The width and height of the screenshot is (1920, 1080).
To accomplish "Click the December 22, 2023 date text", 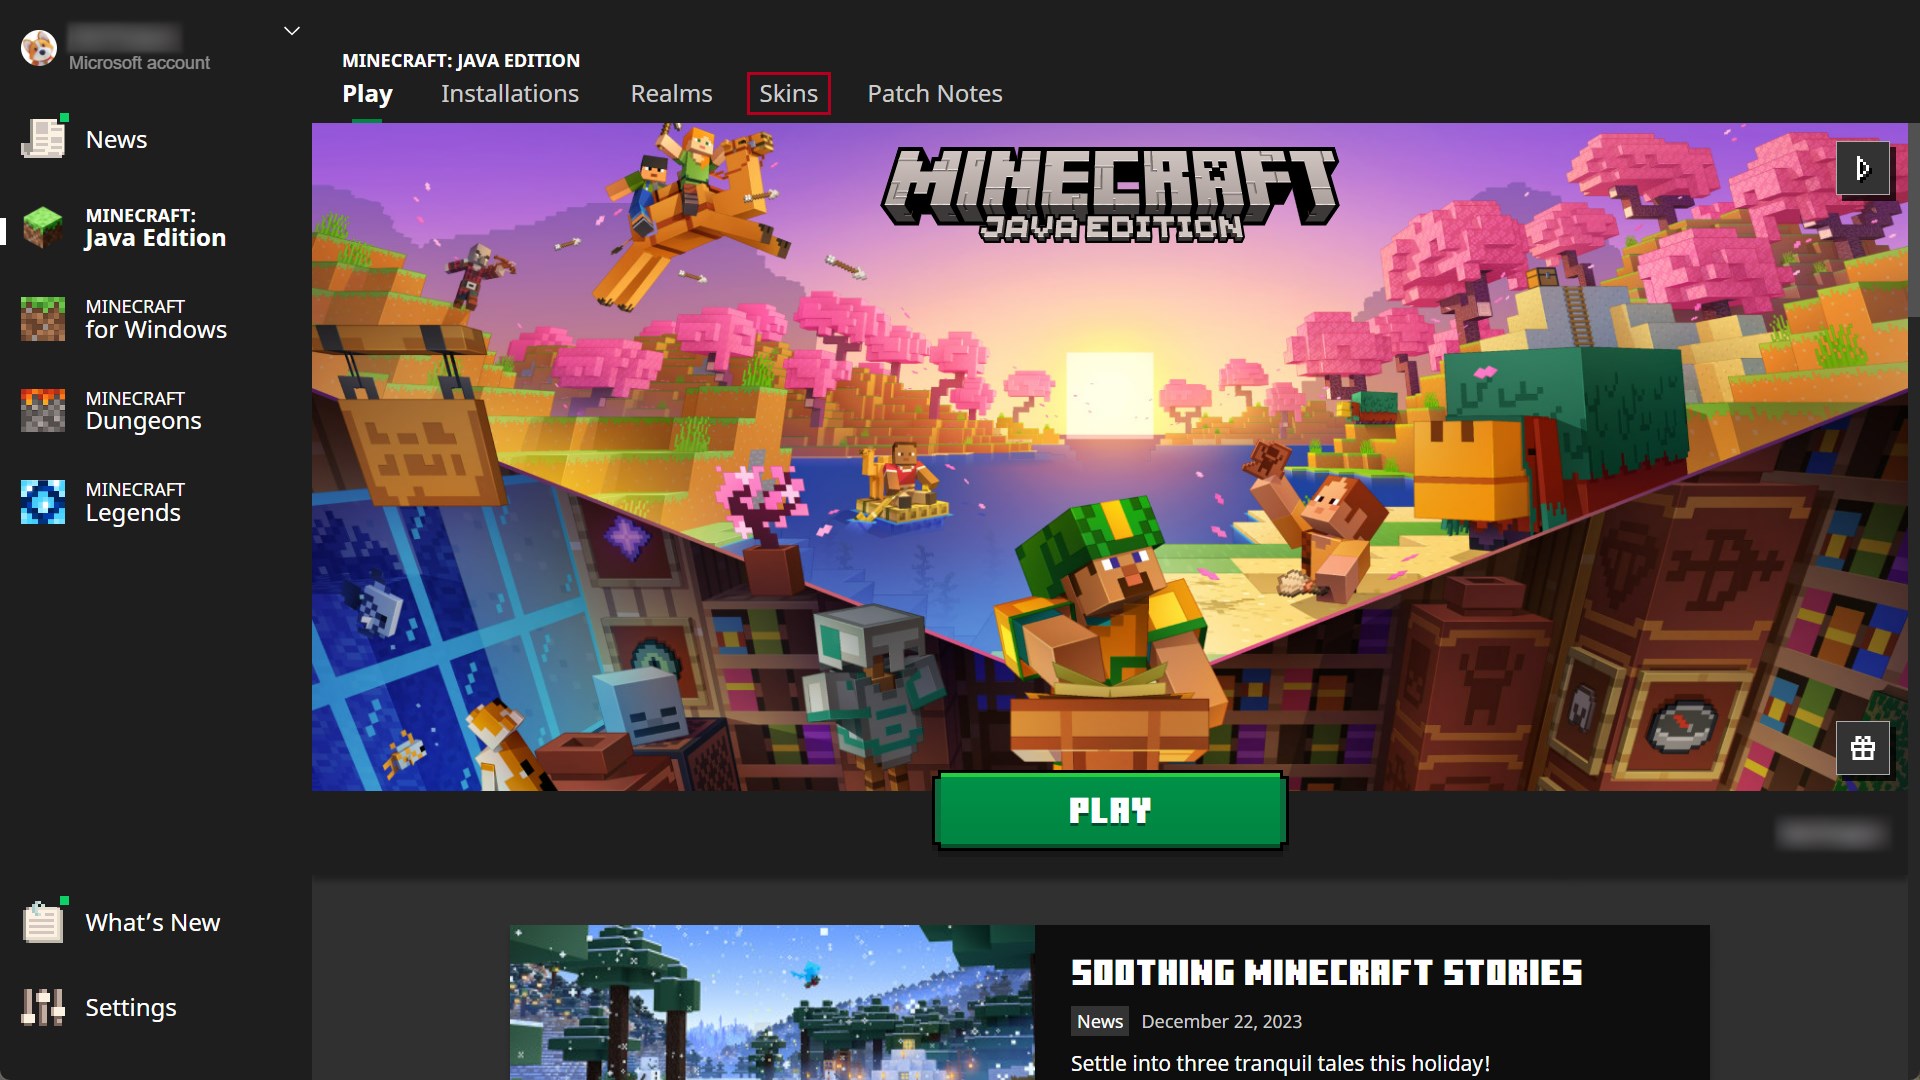I will 1221,1021.
